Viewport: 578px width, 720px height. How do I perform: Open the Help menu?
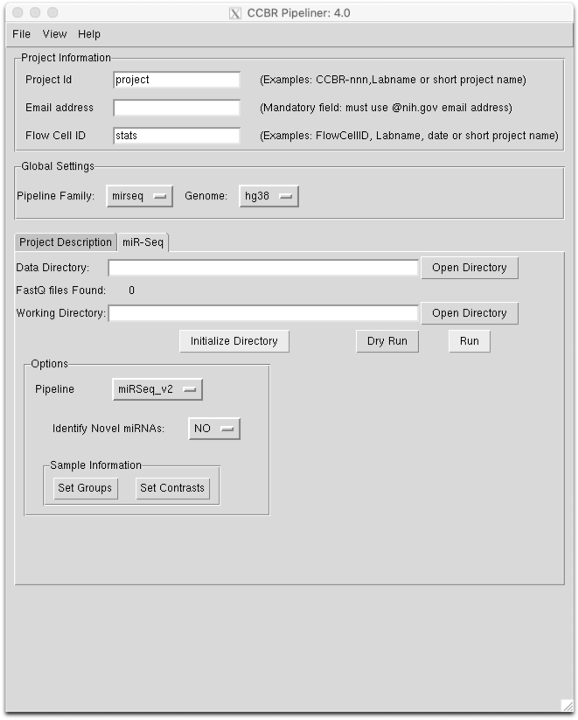click(x=89, y=34)
